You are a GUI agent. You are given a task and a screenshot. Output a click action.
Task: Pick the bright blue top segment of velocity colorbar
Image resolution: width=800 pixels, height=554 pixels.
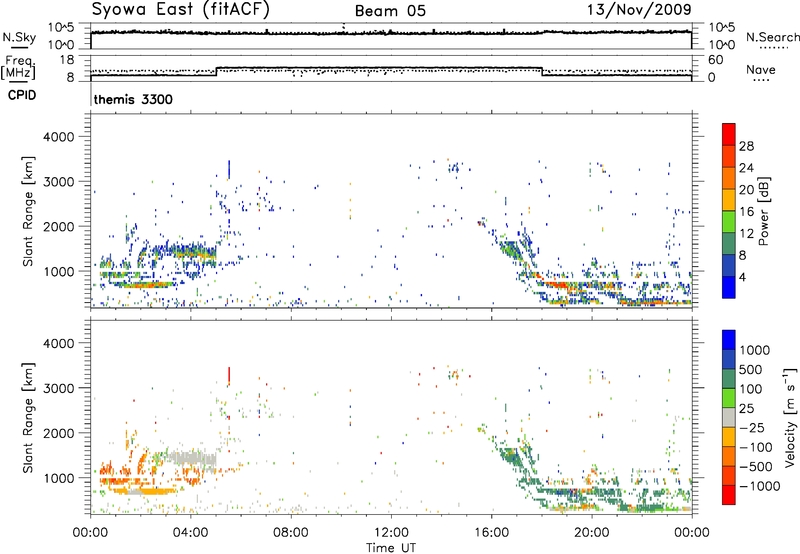(x=729, y=339)
